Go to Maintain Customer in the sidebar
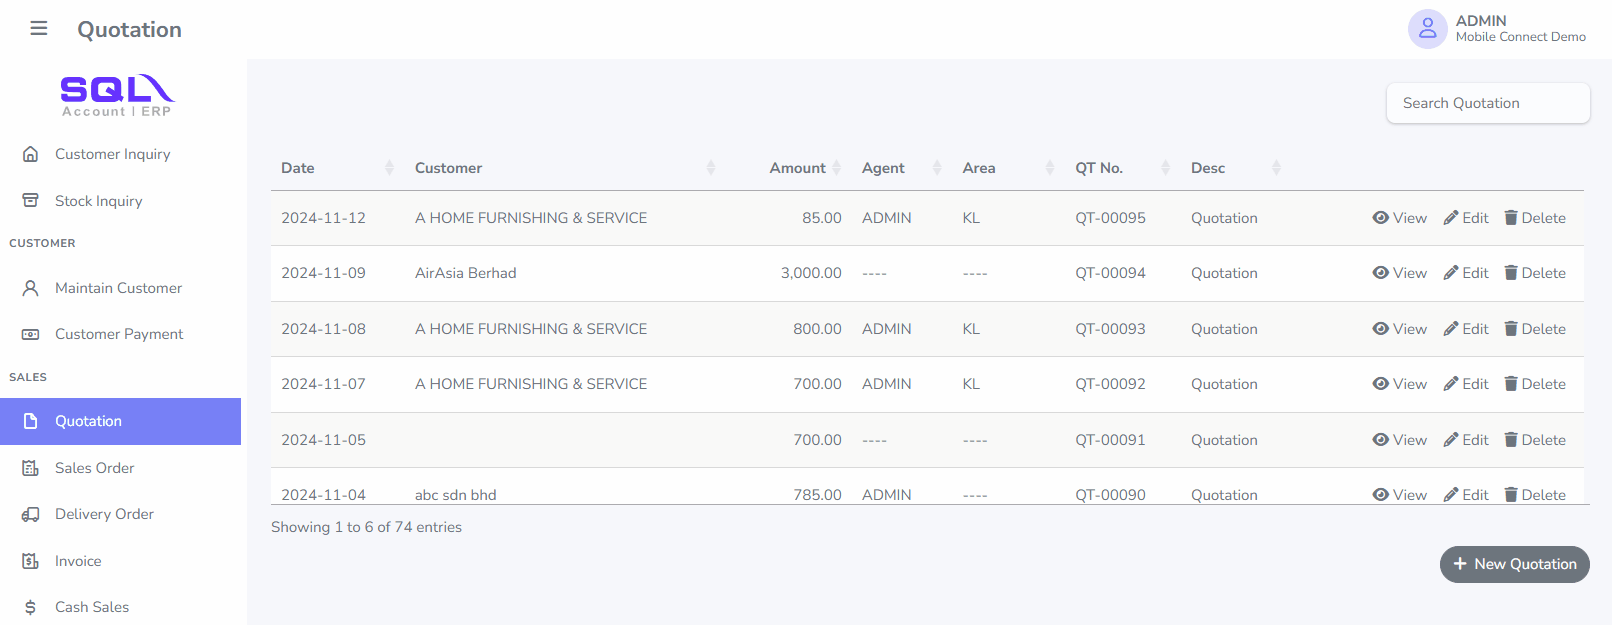 (x=118, y=288)
